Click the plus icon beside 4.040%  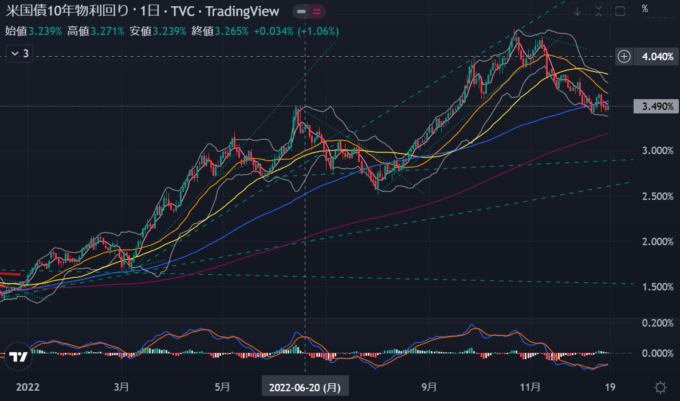[624, 57]
